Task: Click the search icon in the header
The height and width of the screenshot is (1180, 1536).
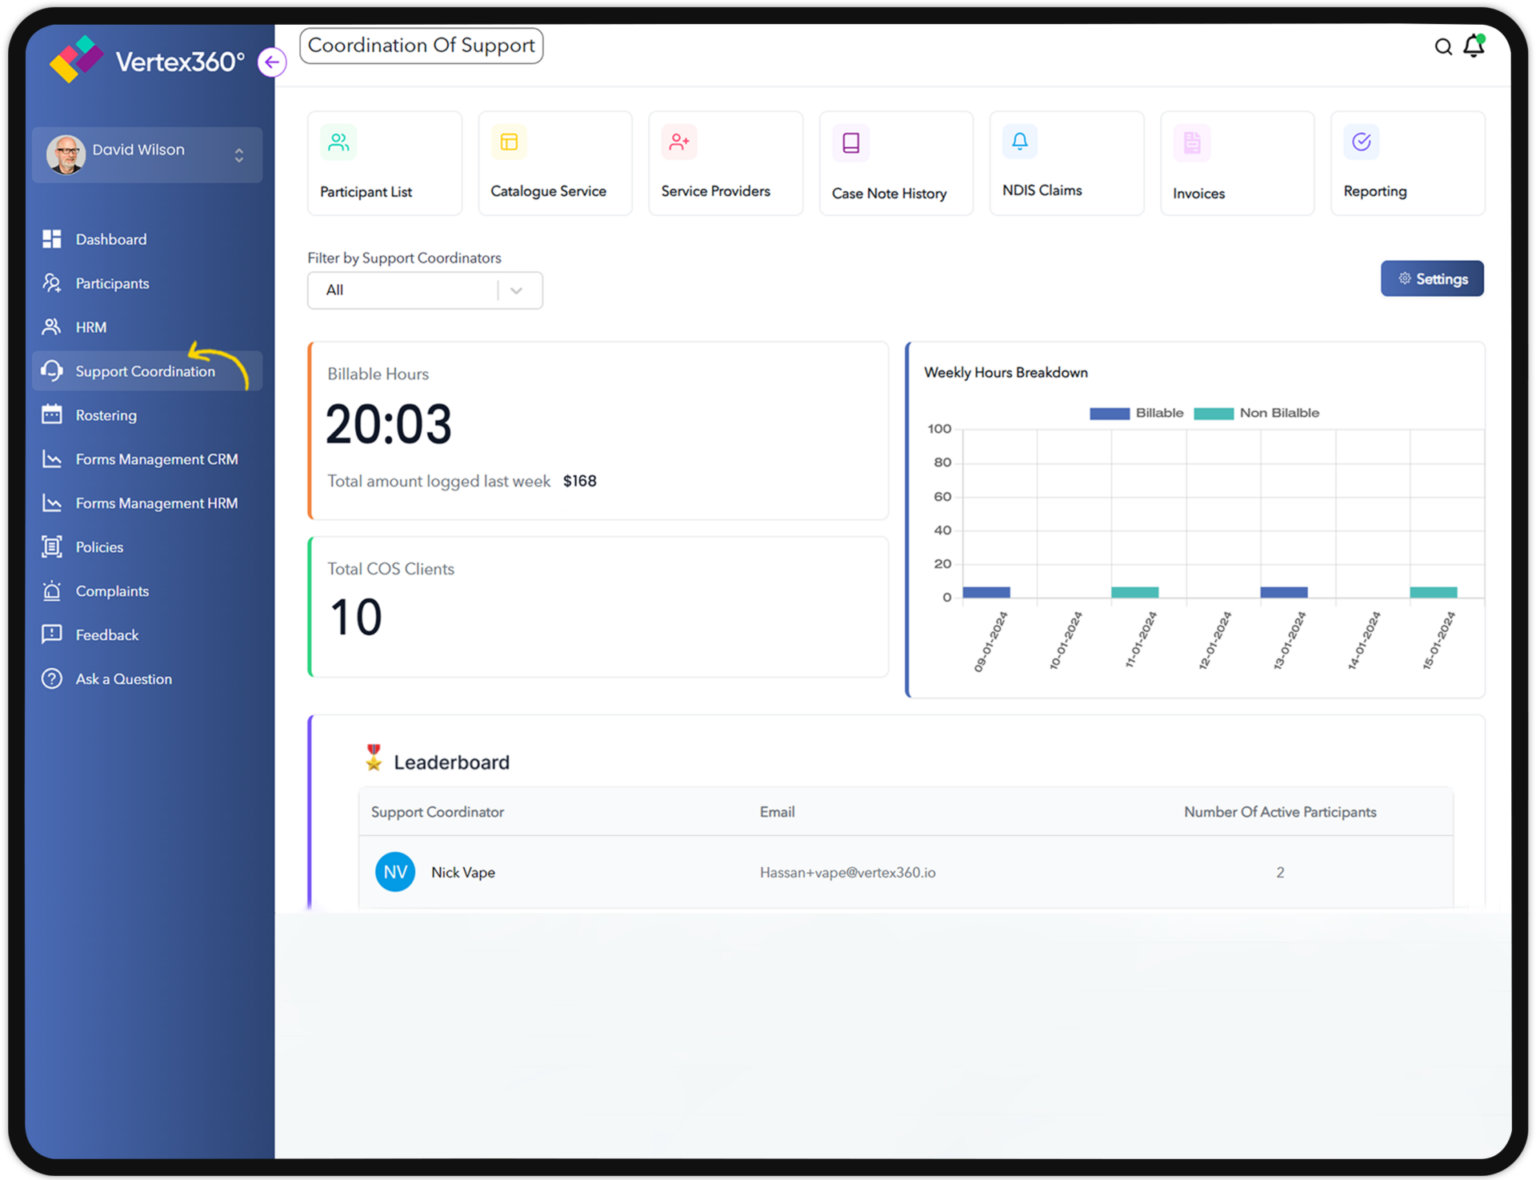Action: 1443,46
